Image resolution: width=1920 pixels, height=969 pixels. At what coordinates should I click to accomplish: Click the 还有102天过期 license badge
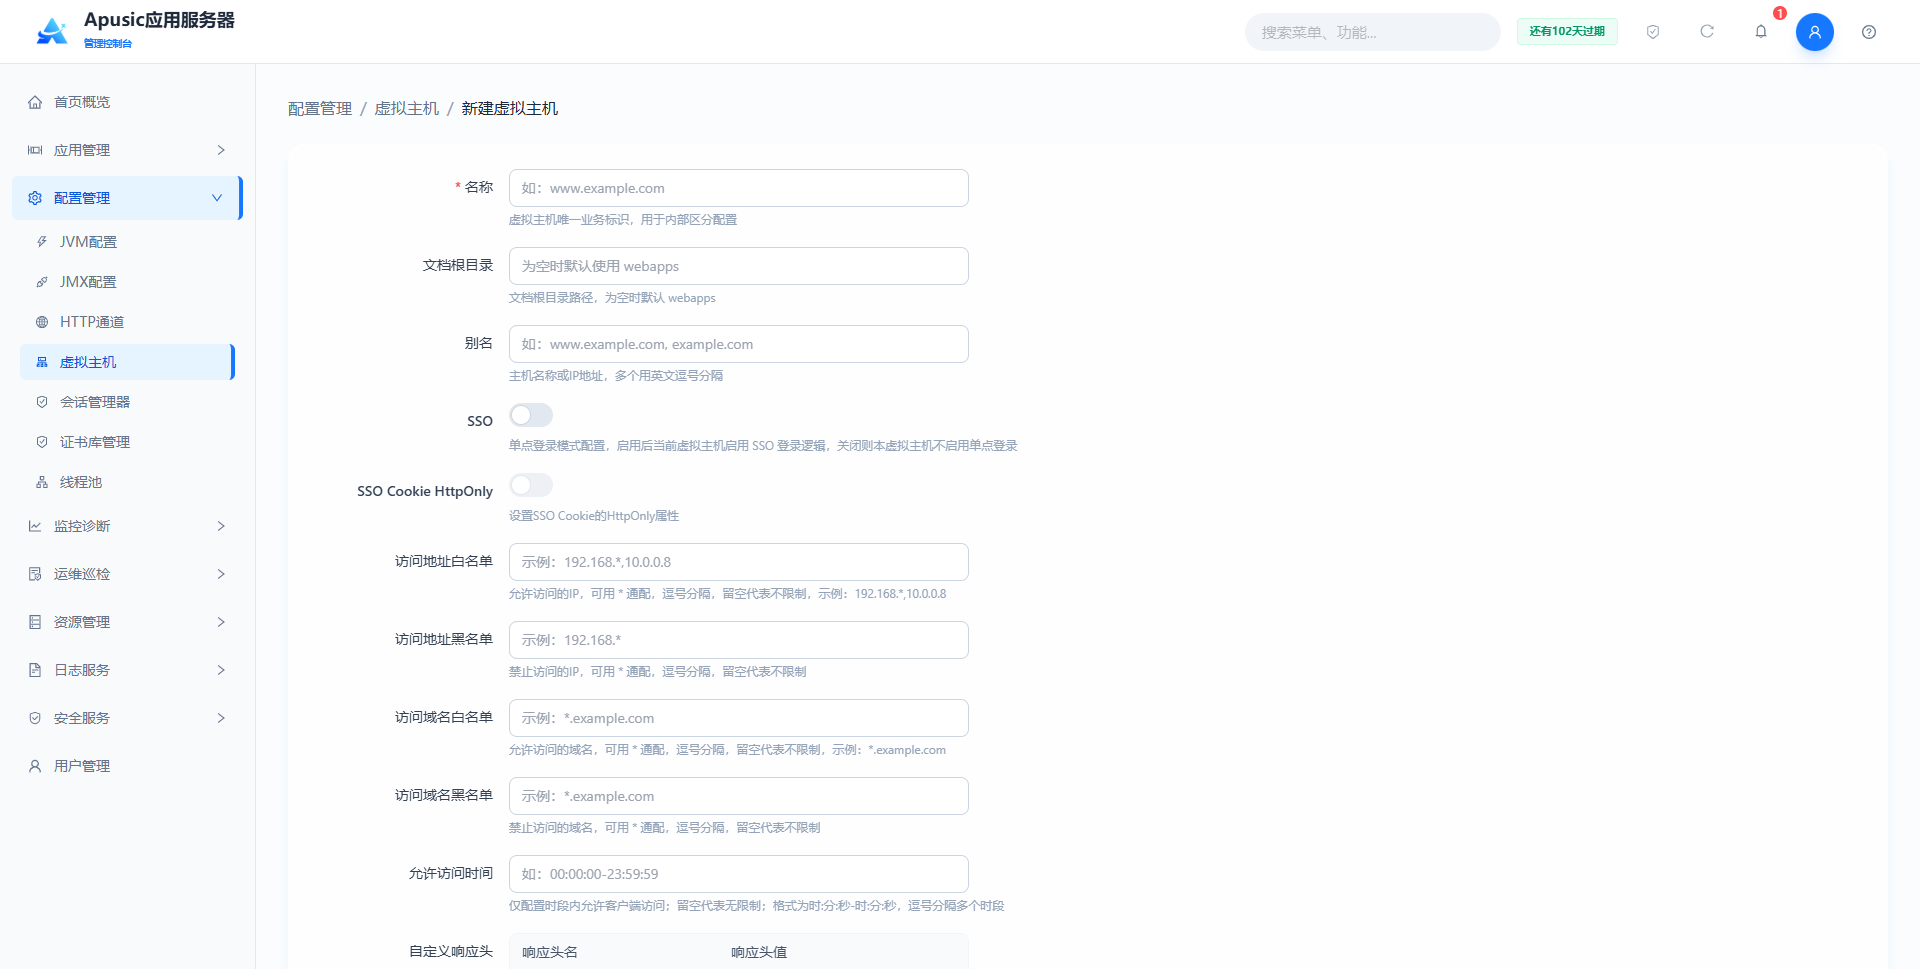click(x=1567, y=32)
